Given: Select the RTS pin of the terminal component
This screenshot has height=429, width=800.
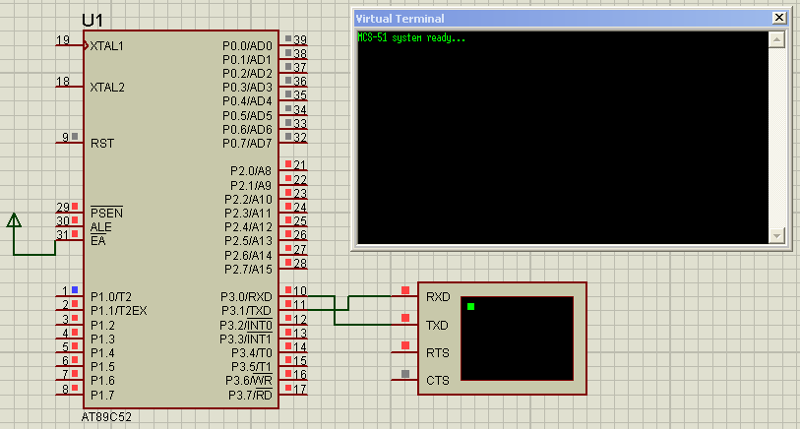Looking at the screenshot, I should tap(405, 347).
